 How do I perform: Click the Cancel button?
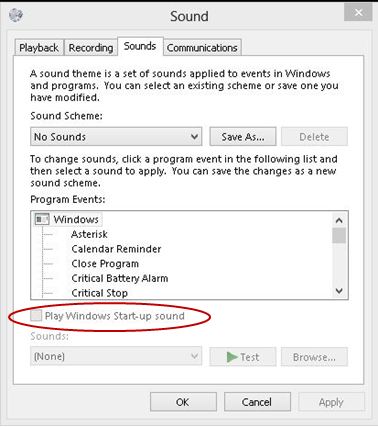coord(257,402)
